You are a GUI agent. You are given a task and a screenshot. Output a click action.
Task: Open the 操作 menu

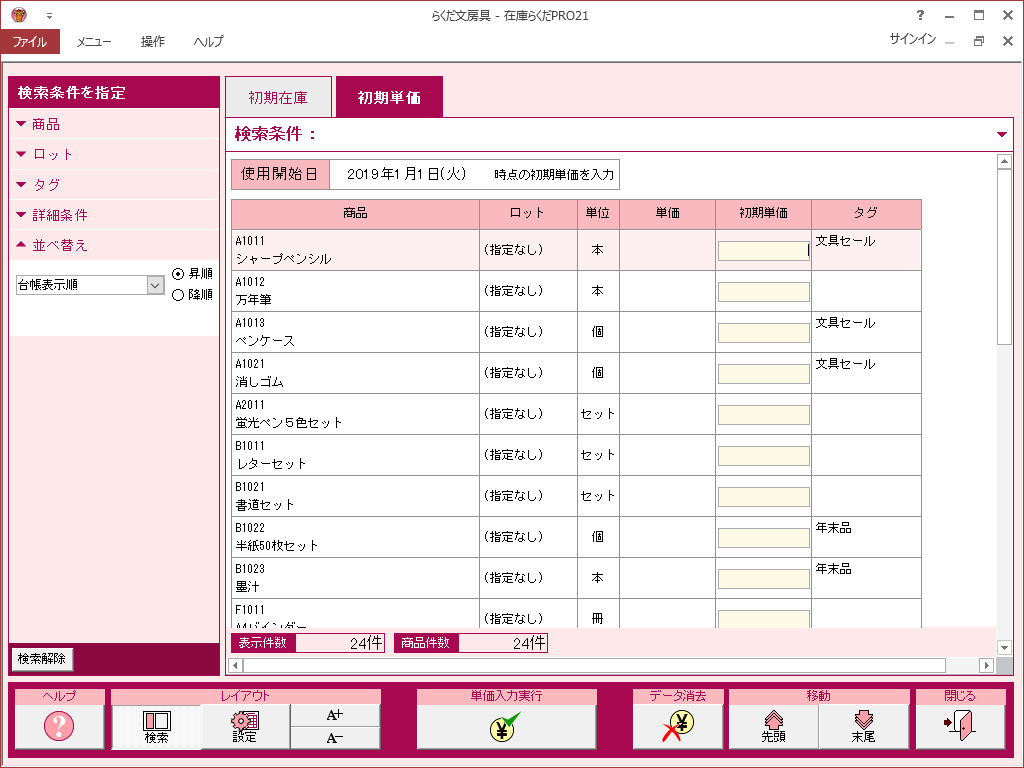point(153,41)
